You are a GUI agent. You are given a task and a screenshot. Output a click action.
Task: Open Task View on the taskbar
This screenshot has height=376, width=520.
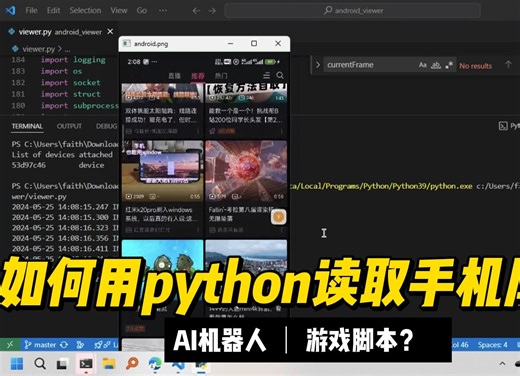(x=62, y=364)
